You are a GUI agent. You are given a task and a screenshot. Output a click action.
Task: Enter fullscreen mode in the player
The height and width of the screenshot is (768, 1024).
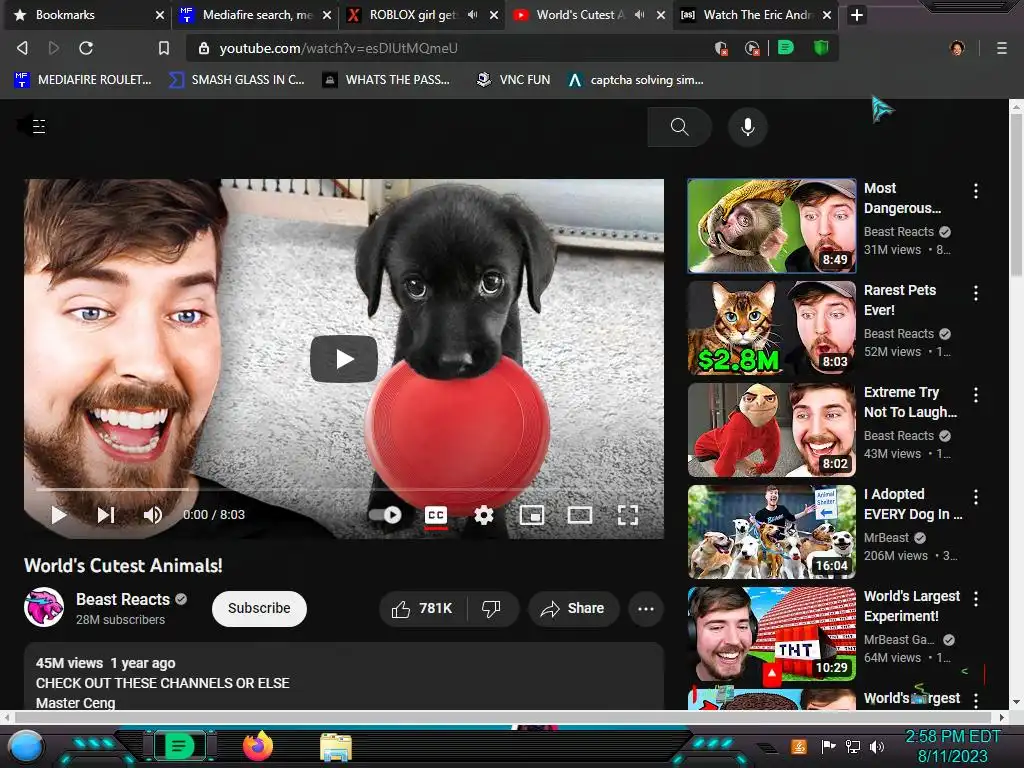pos(628,515)
